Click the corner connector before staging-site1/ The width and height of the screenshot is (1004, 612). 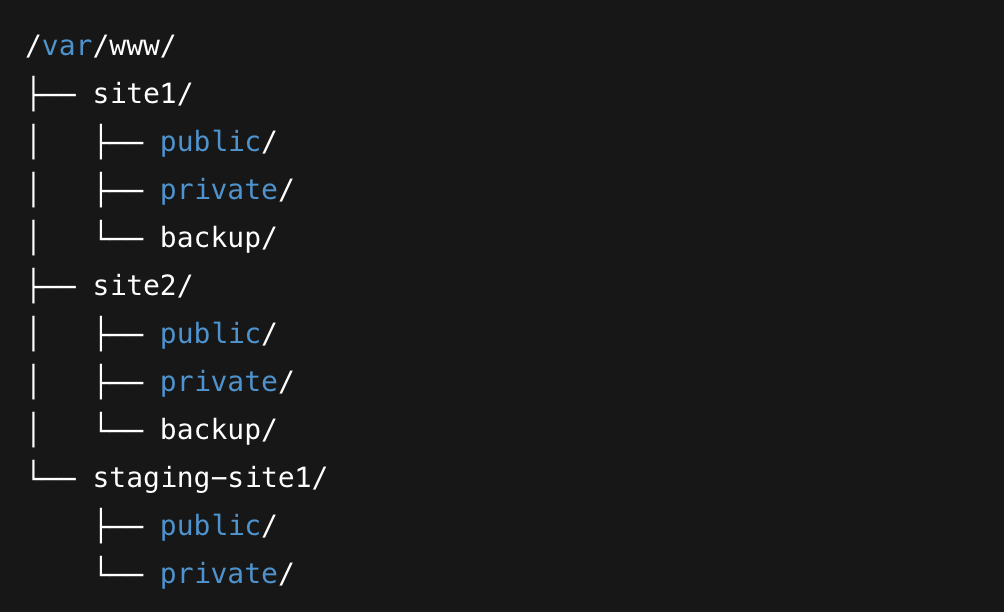[52, 478]
